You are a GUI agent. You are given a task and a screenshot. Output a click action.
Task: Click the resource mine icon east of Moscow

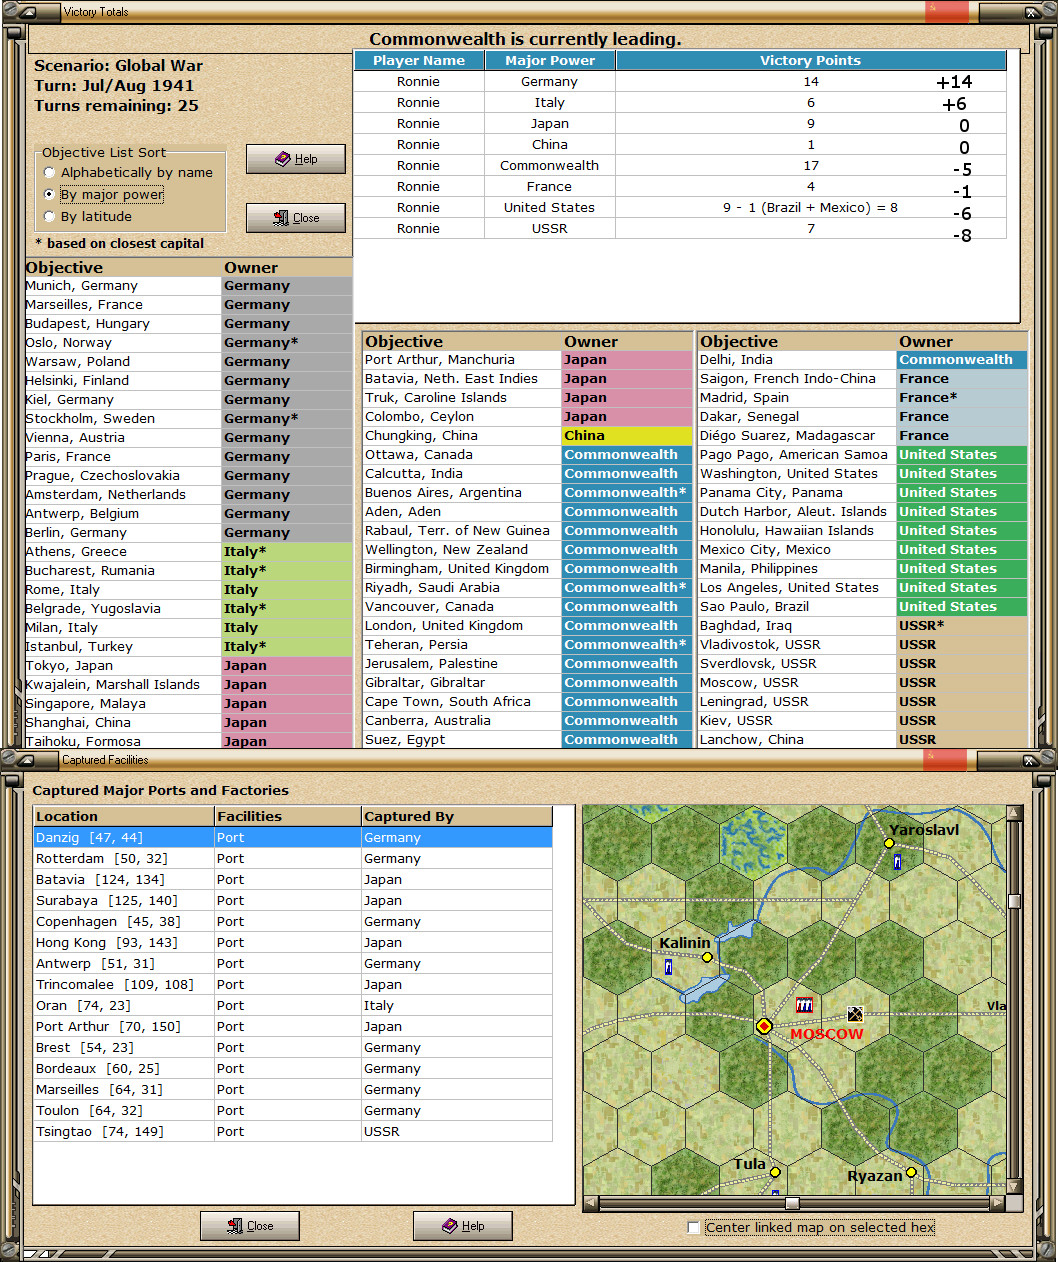point(855,1012)
